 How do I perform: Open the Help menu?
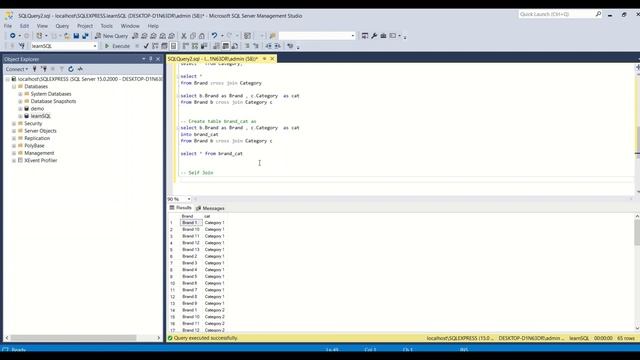coord(153,26)
